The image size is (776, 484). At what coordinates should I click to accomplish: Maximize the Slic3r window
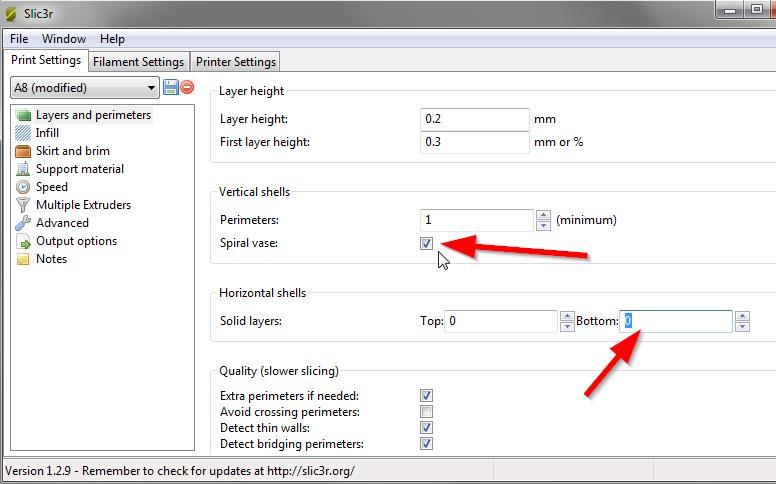757,9
